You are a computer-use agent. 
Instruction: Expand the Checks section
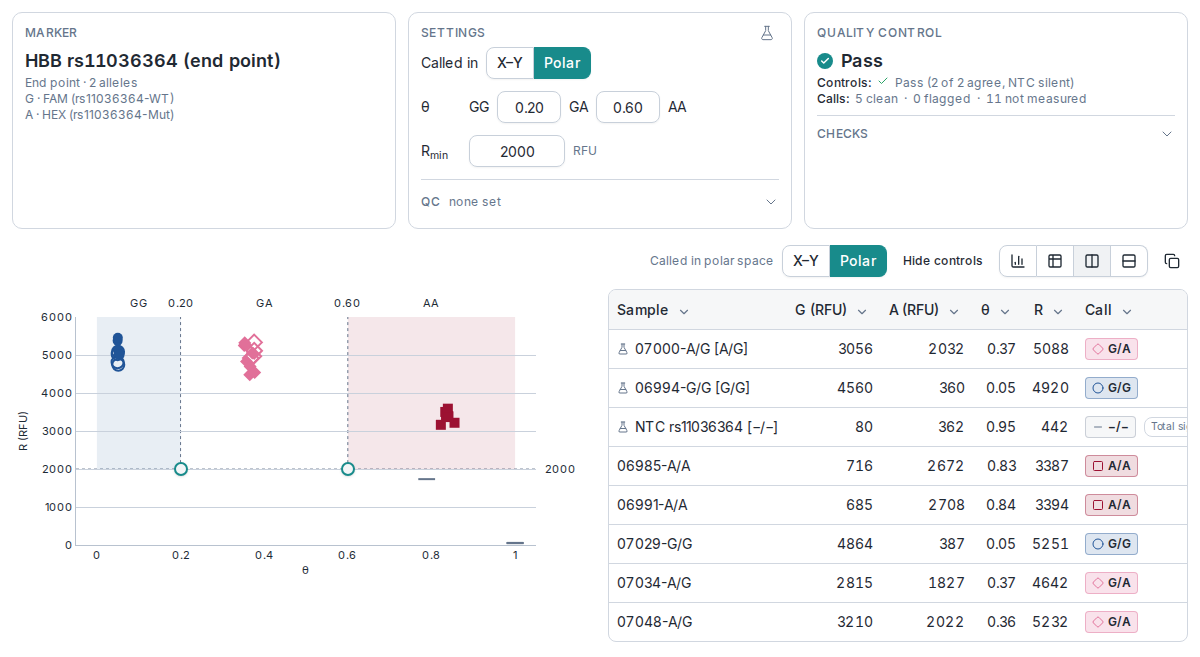pos(1167,134)
